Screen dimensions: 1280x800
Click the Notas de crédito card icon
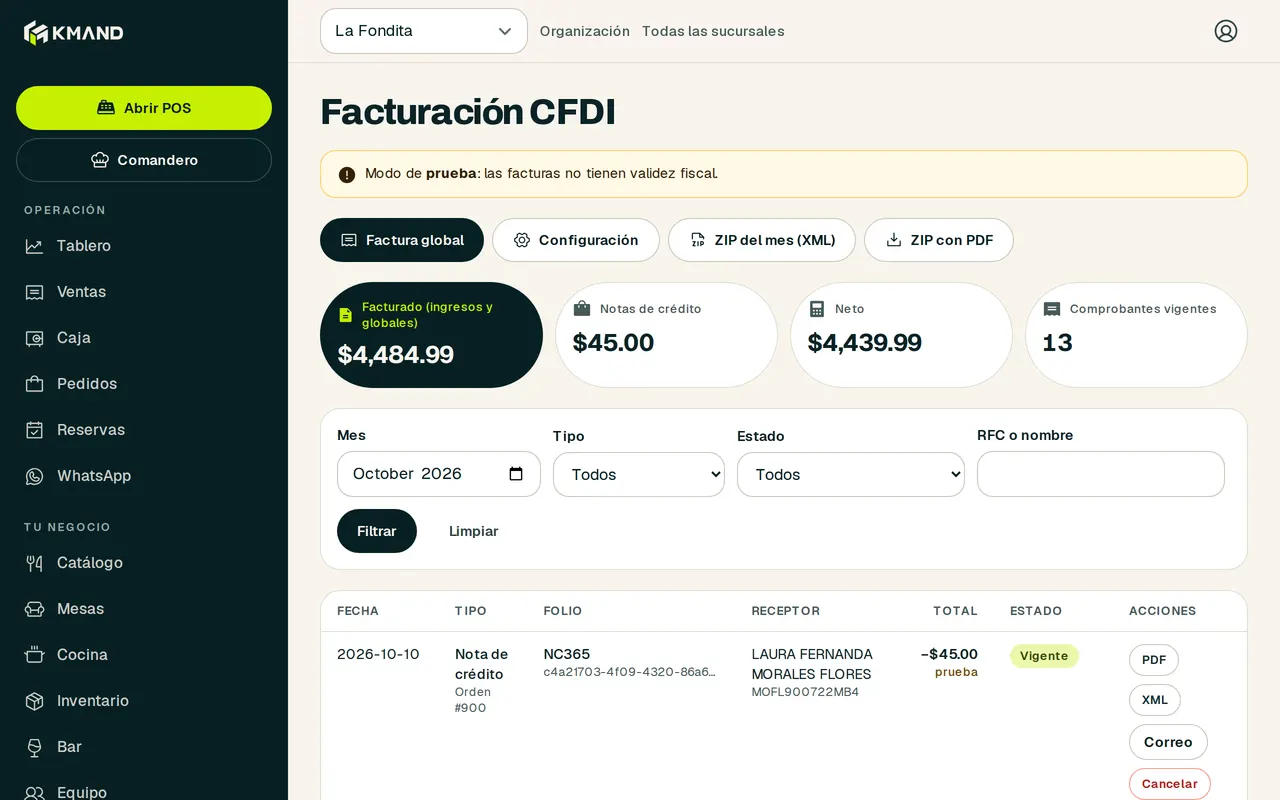pos(582,309)
